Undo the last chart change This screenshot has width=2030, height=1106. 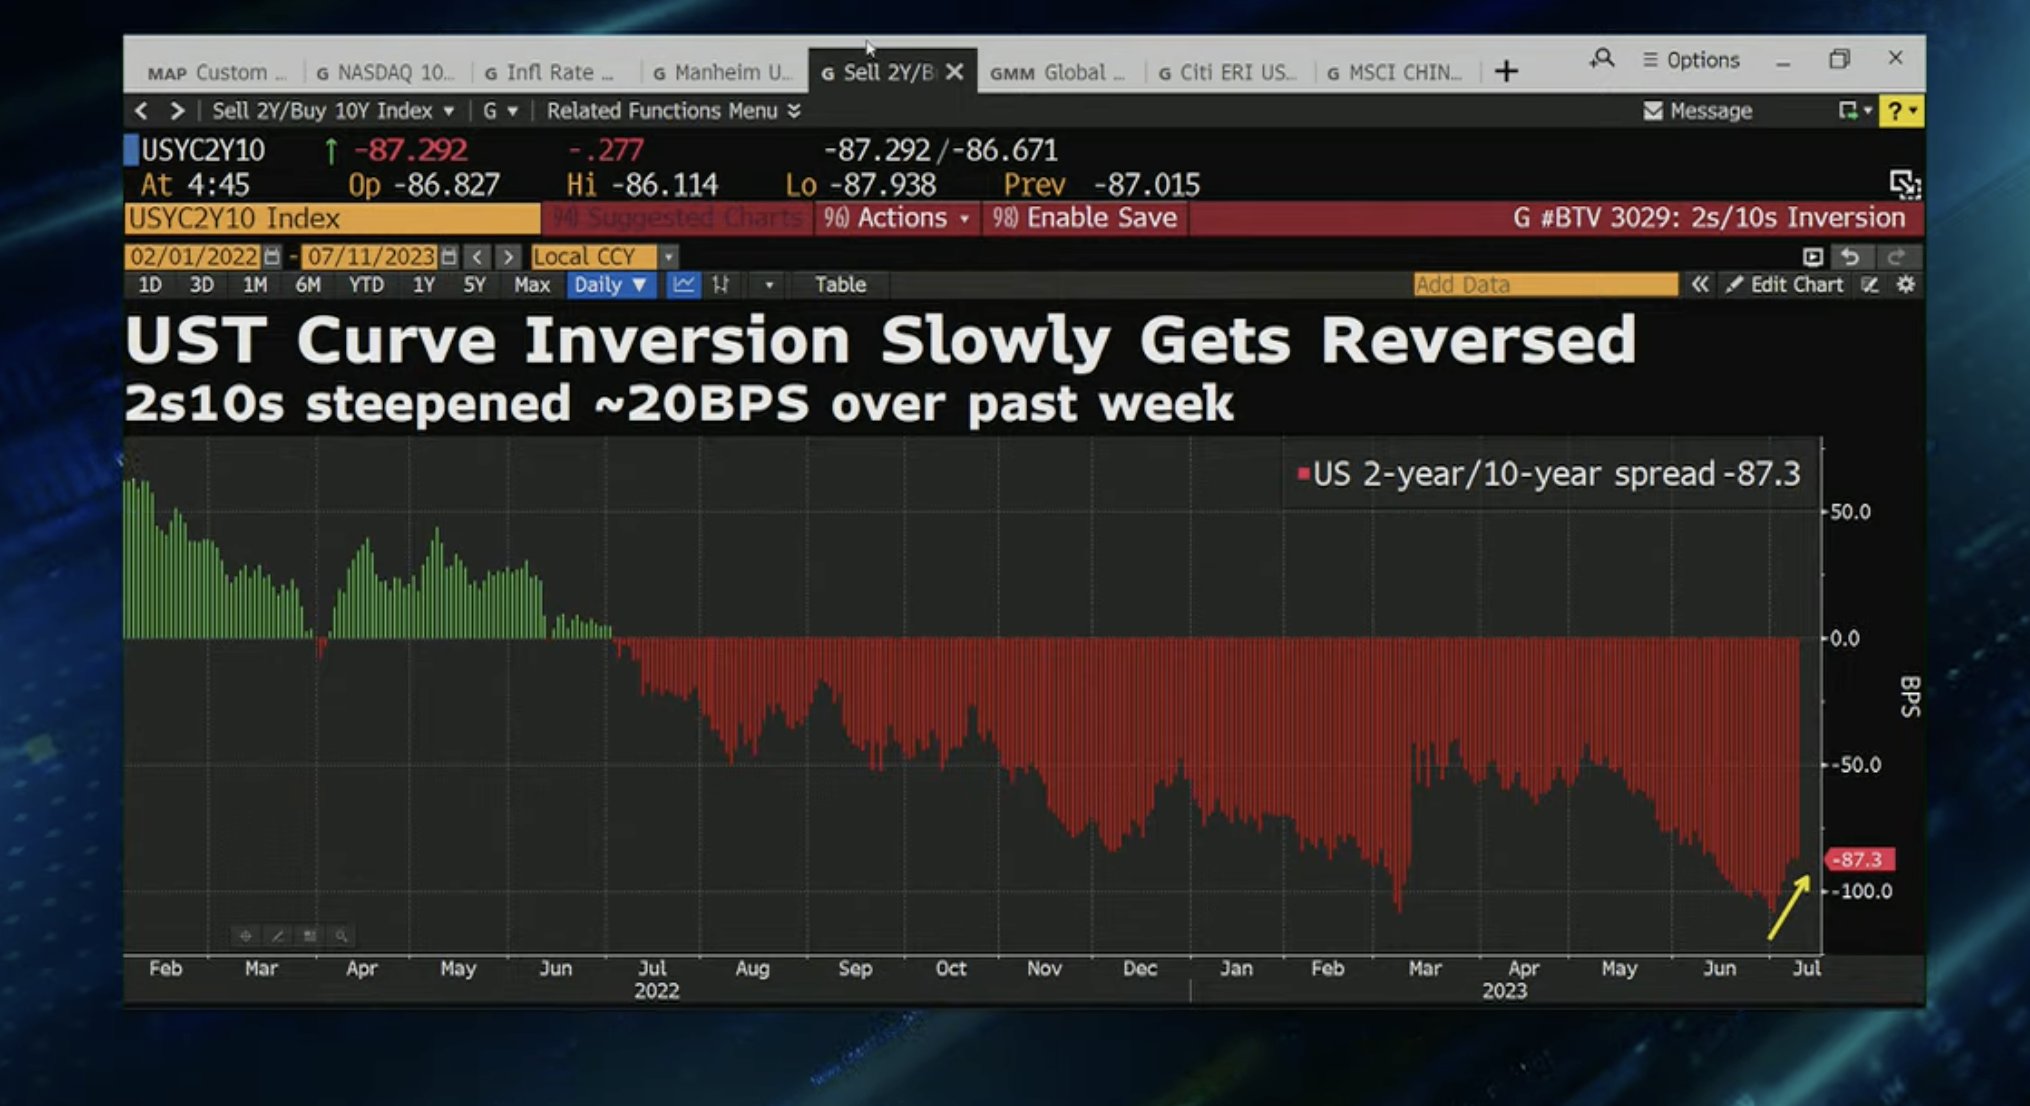pyautogui.click(x=1851, y=257)
